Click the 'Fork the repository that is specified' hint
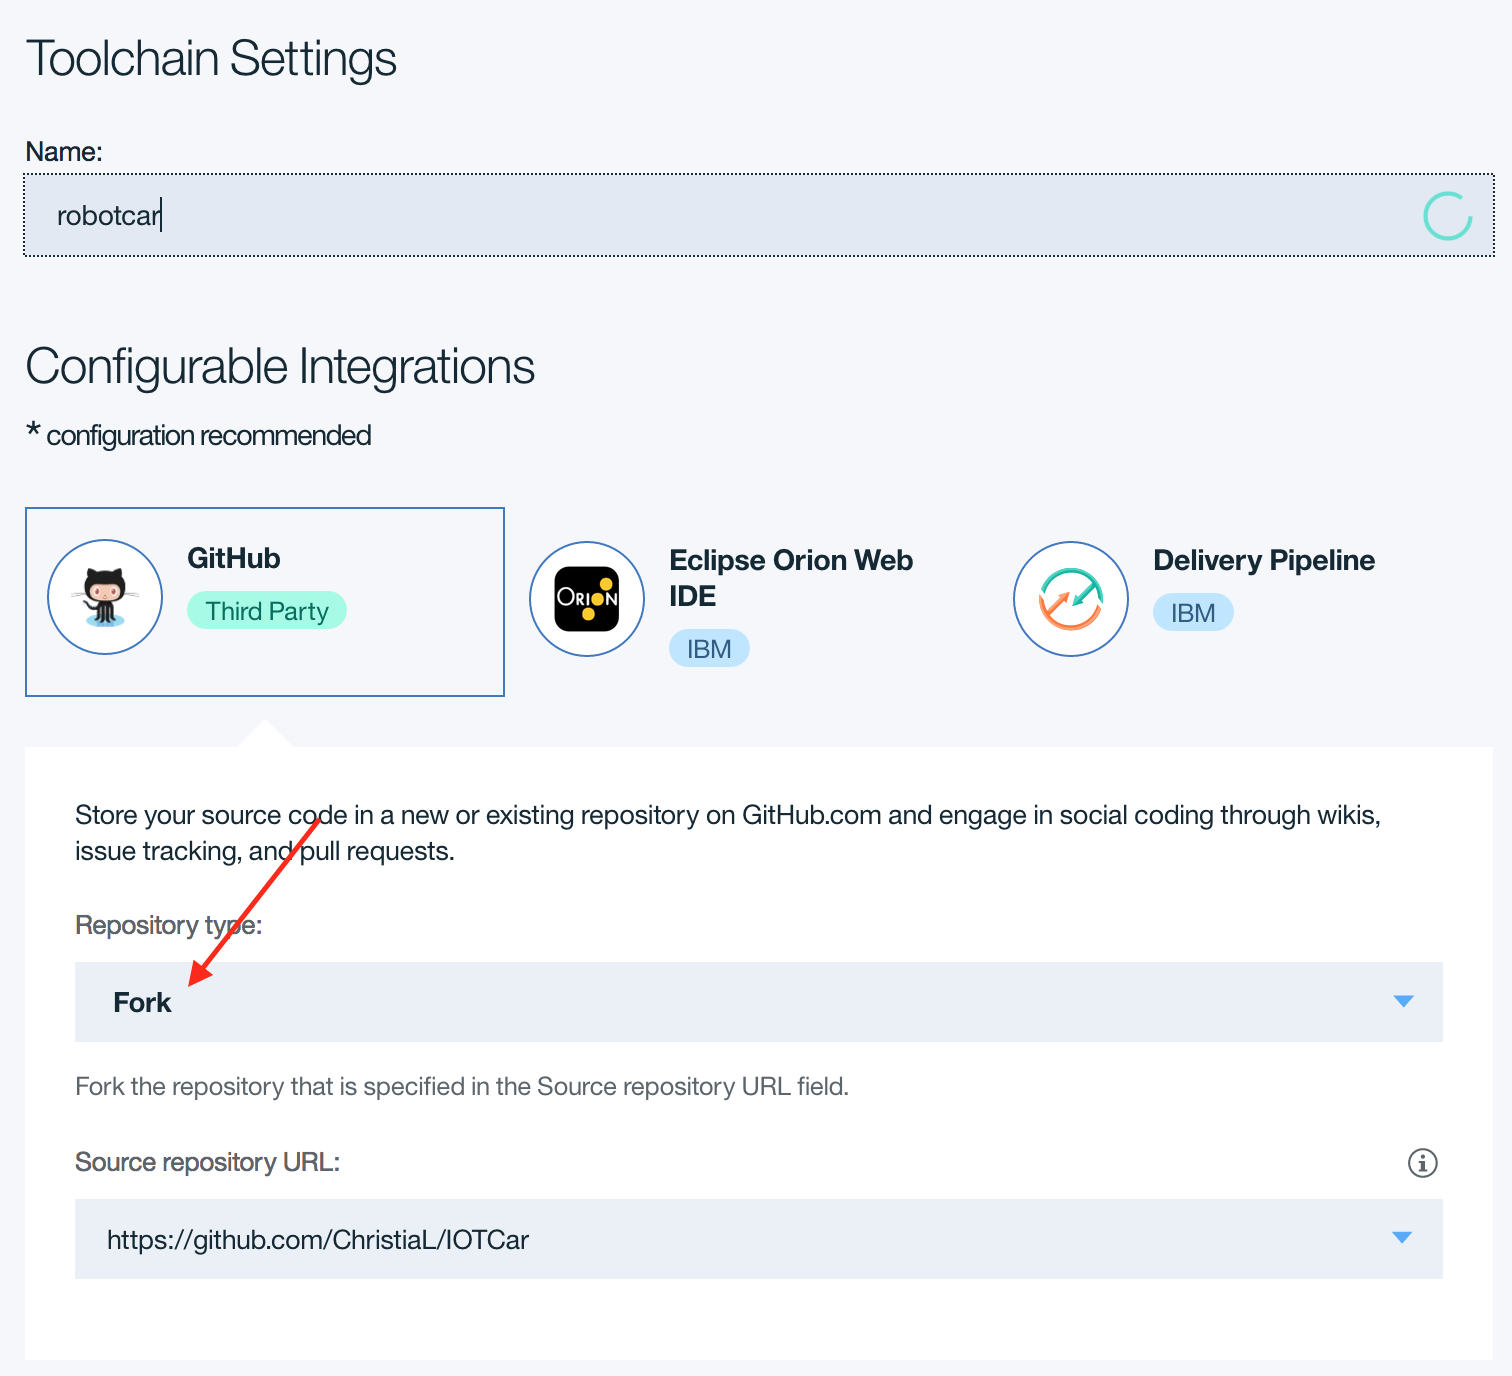 pos(462,1087)
